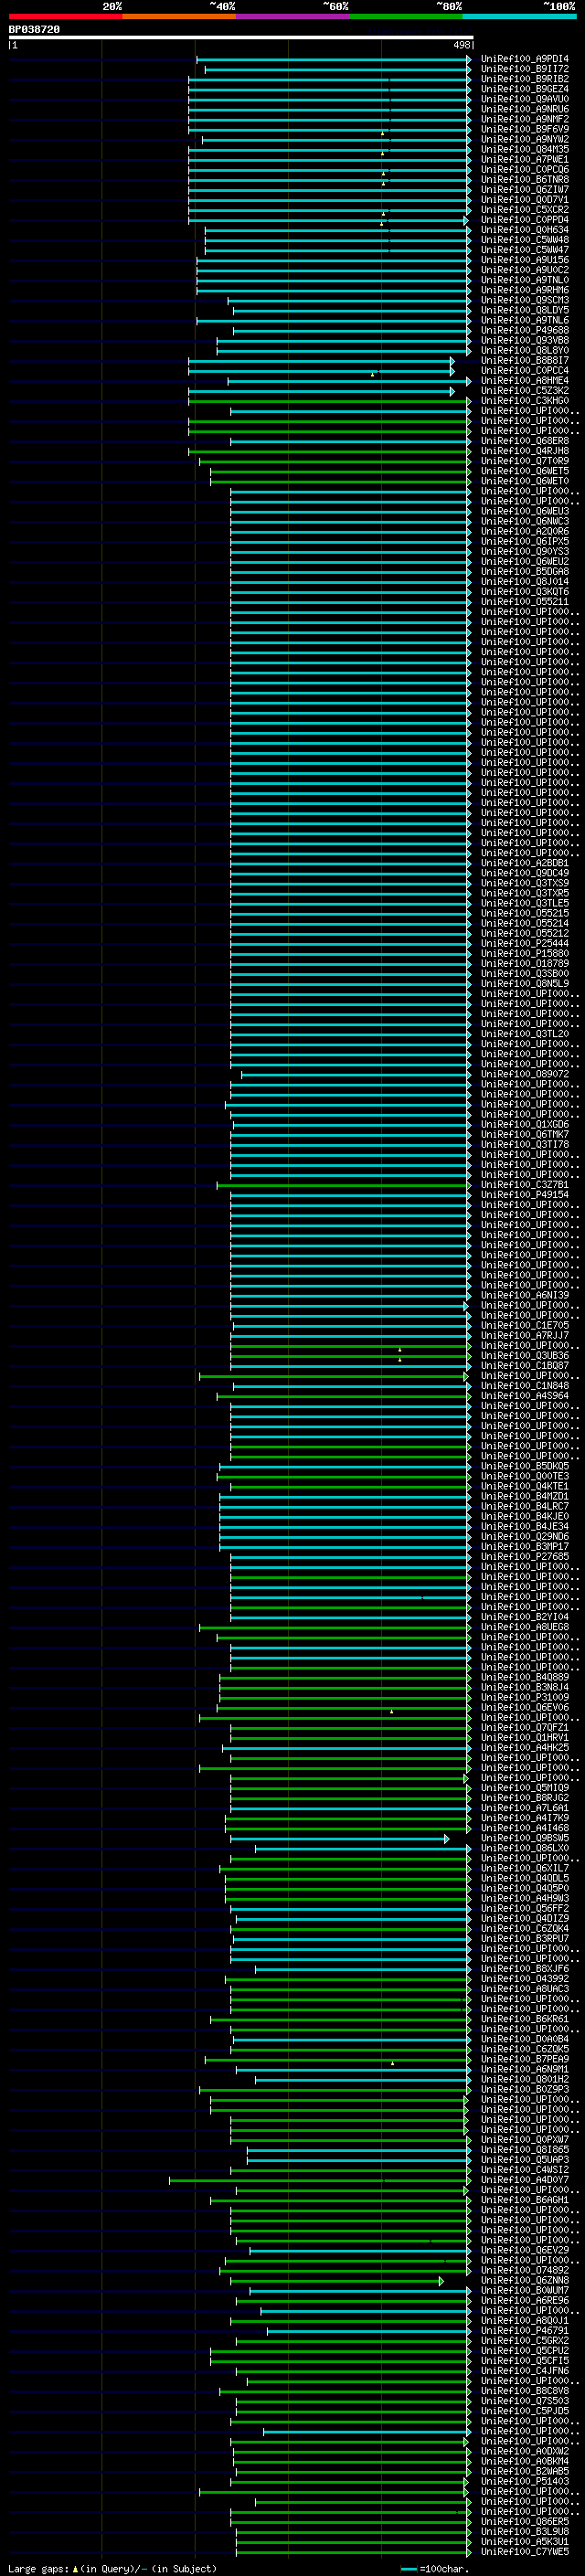Select the UniRef100_Q6EV06 hit label
The height and width of the screenshot is (2576, 585).
(x=524, y=1707)
